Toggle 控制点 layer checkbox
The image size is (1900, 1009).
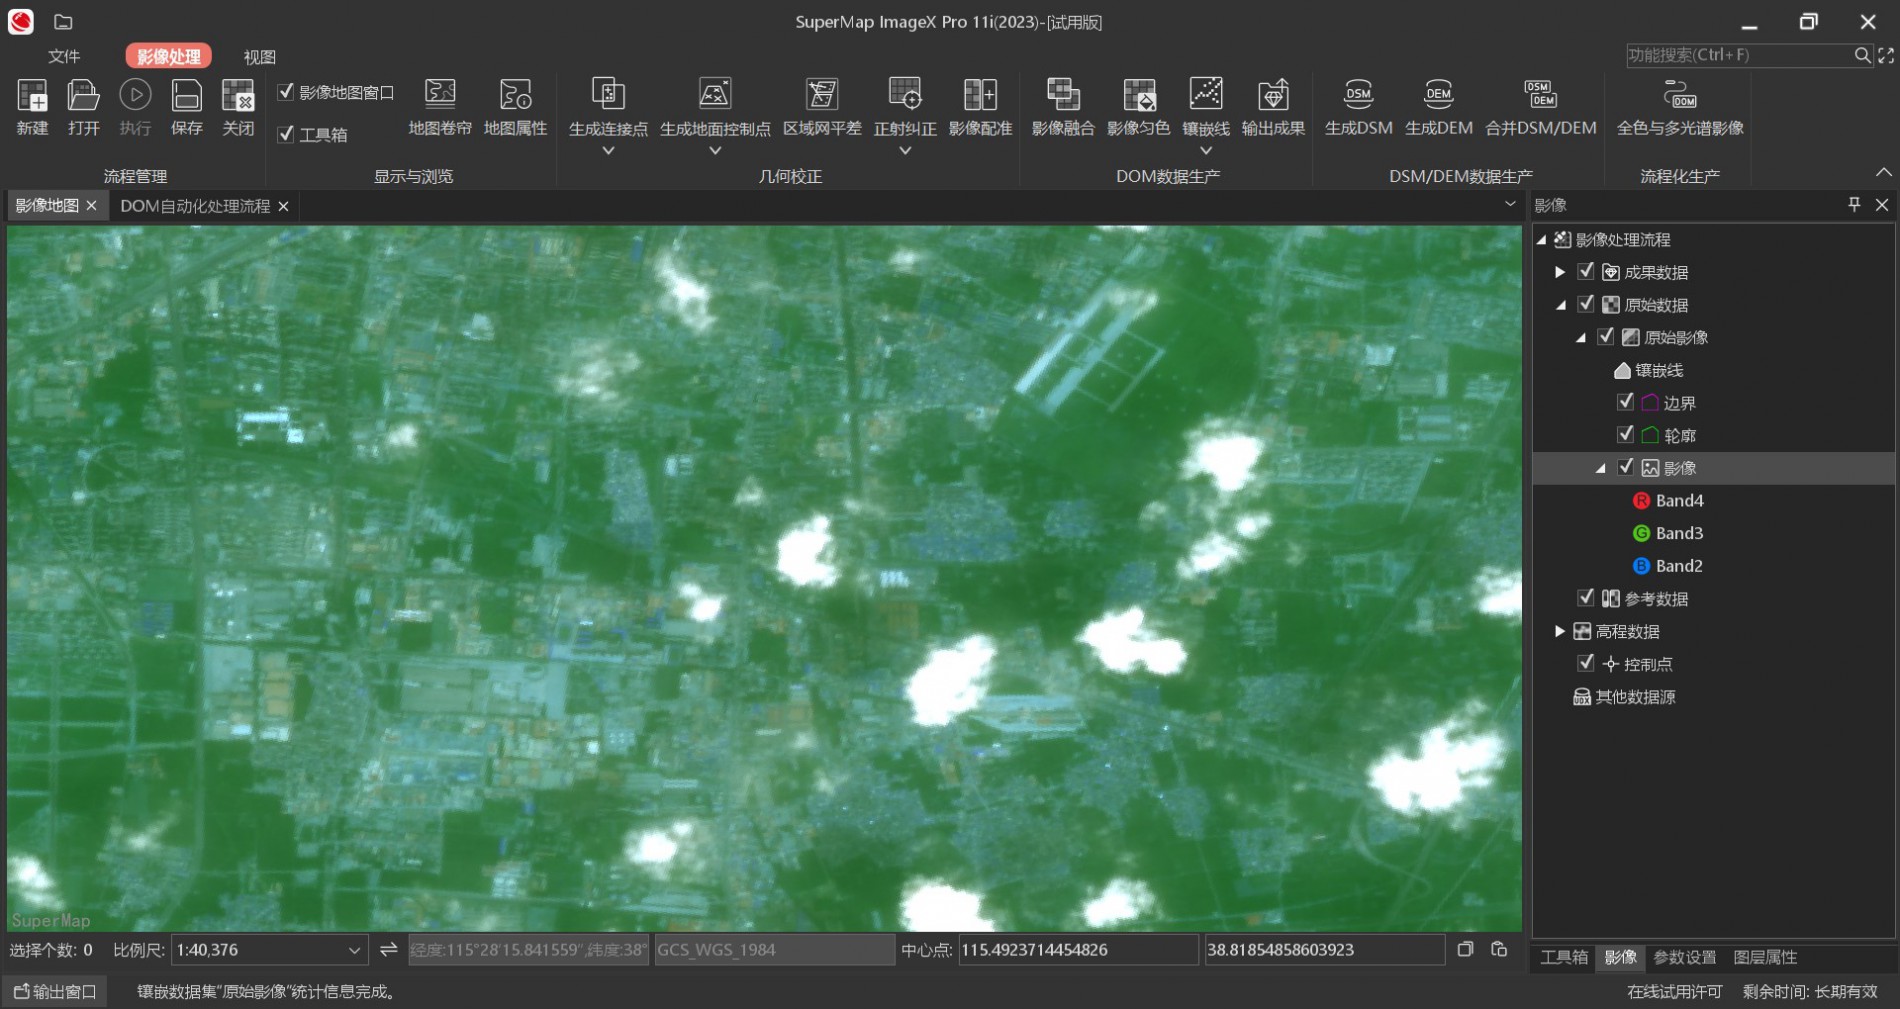click(x=1586, y=663)
